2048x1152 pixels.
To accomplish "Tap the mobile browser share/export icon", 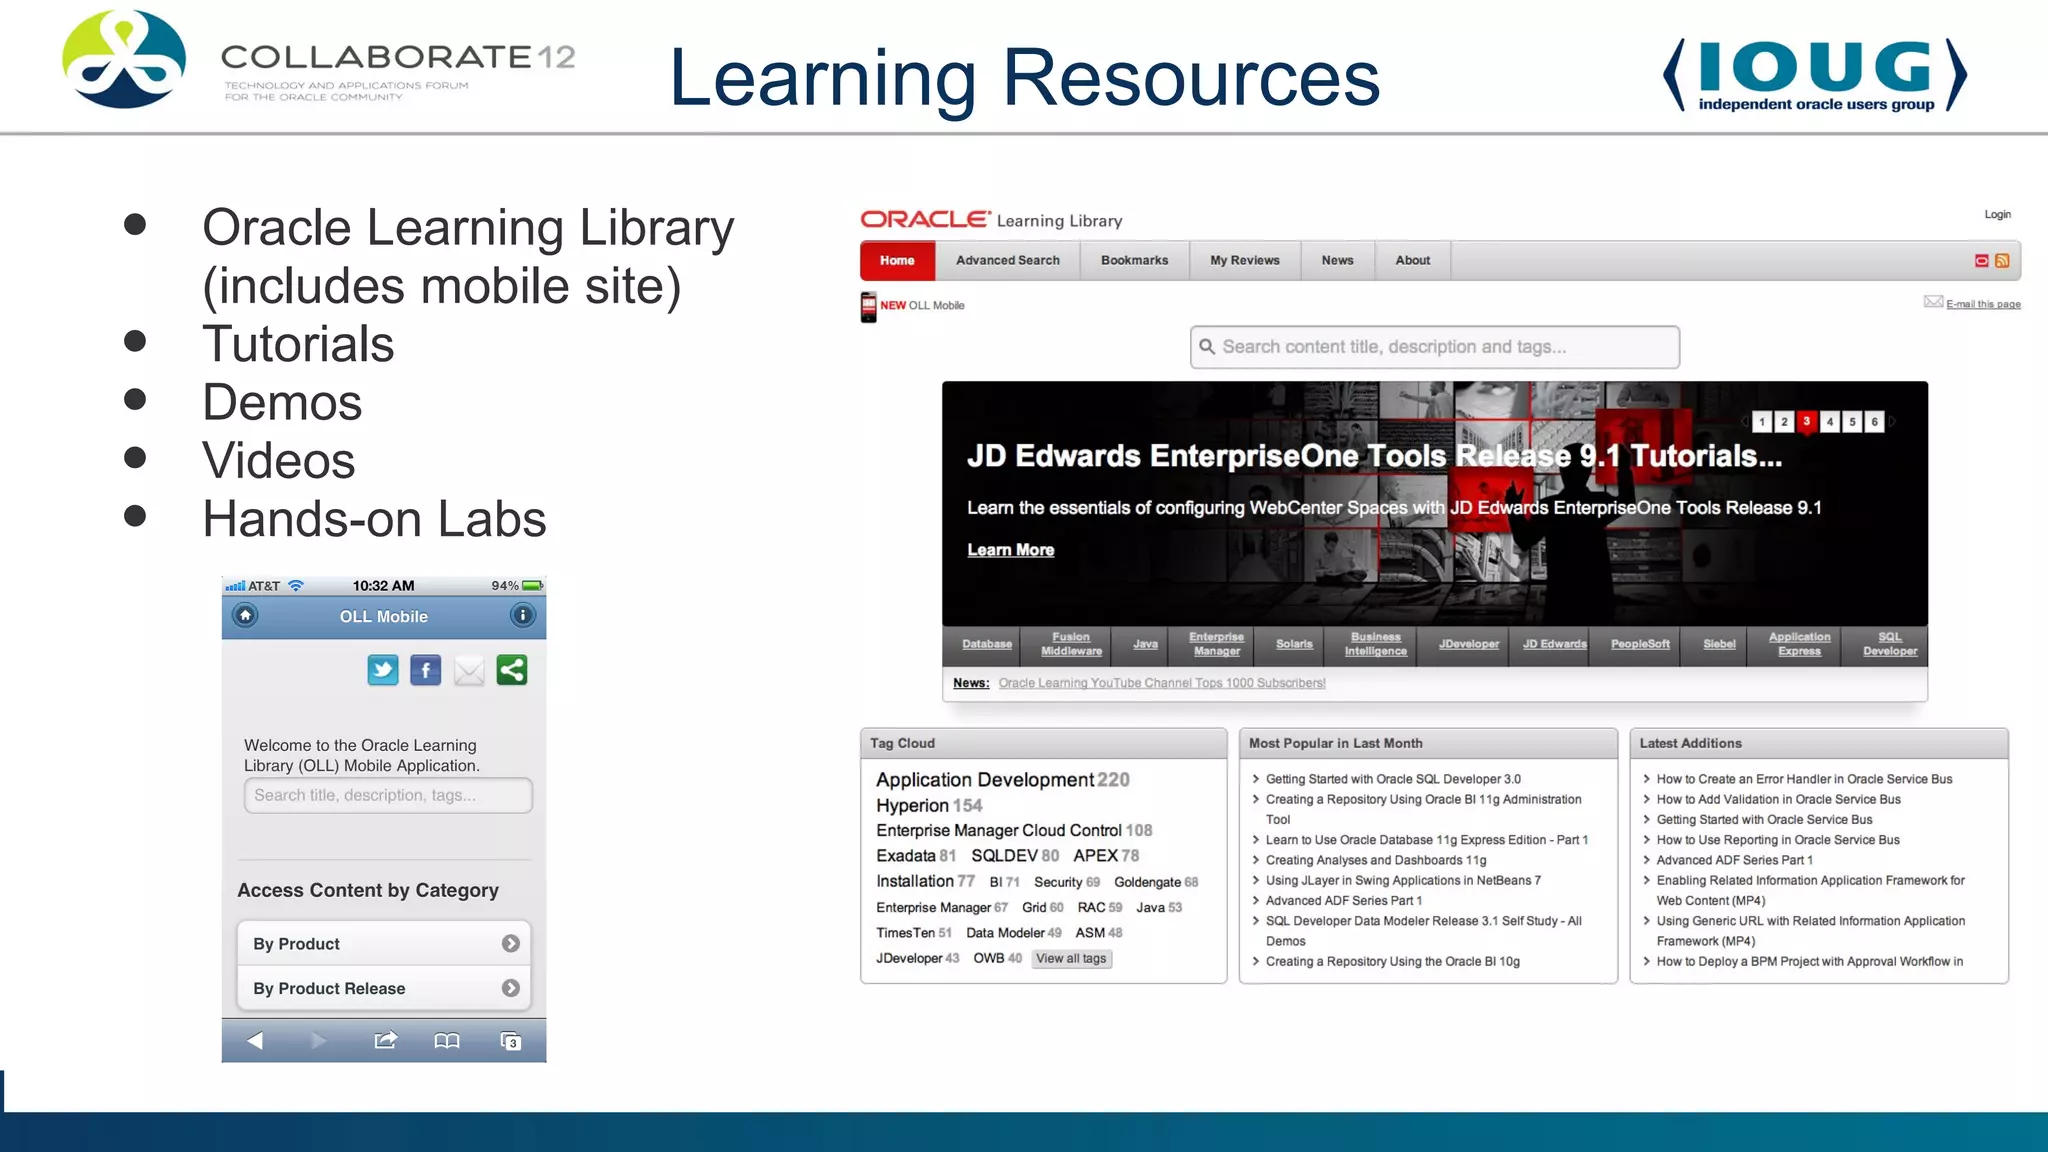I will coord(385,1041).
